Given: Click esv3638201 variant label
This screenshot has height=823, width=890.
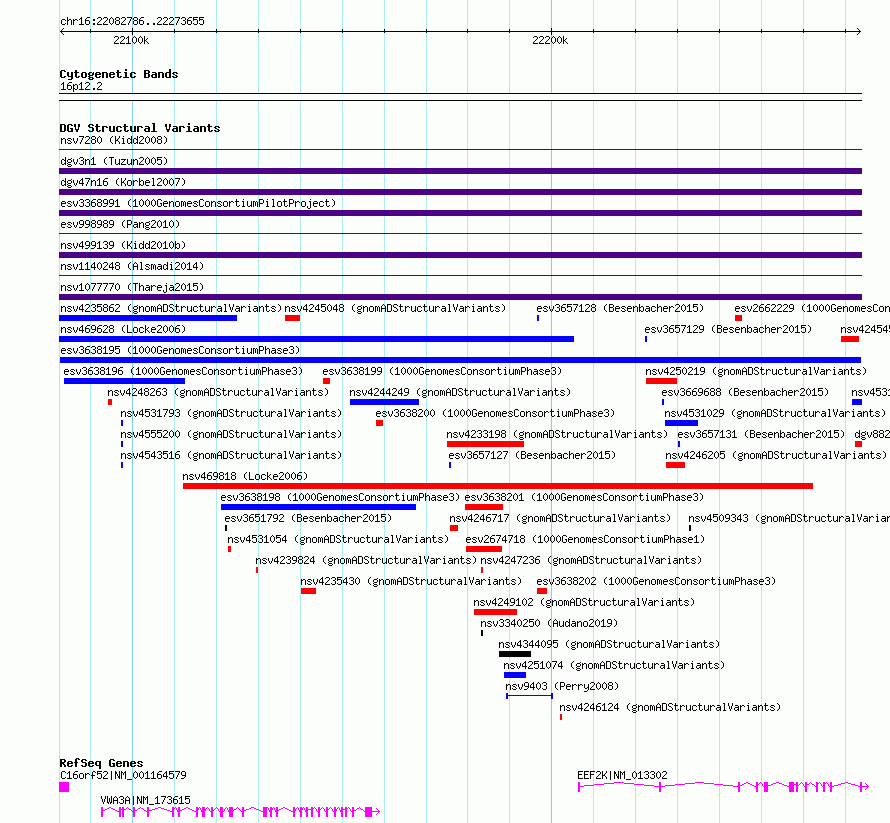Looking at the screenshot, I should pos(584,497).
